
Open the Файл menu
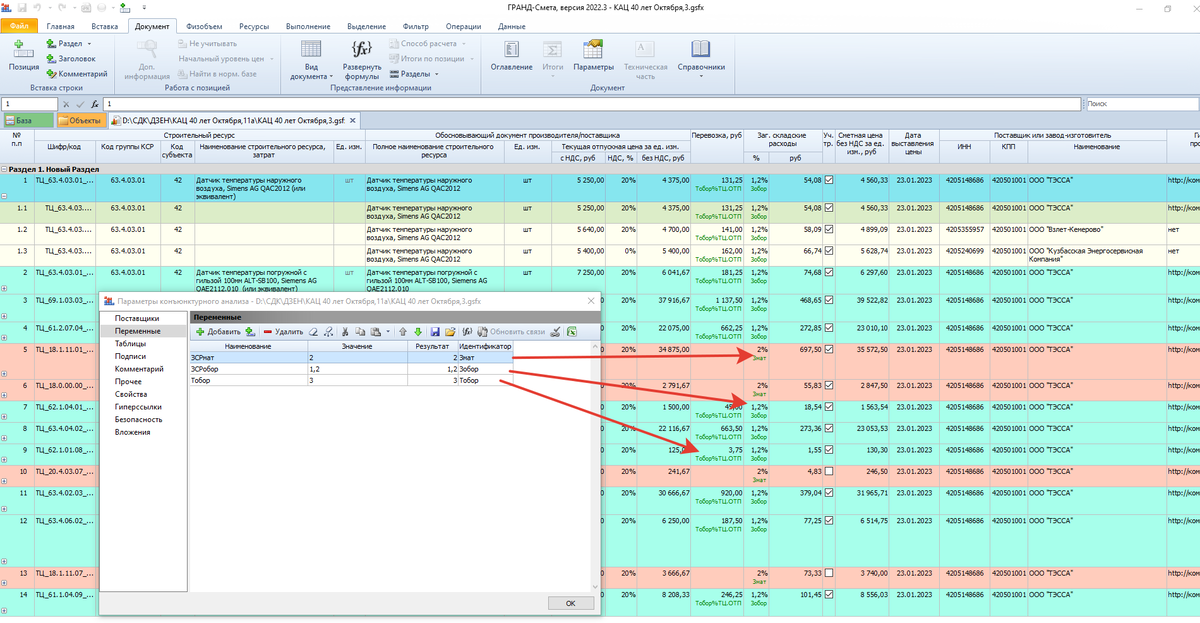point(19,25)
